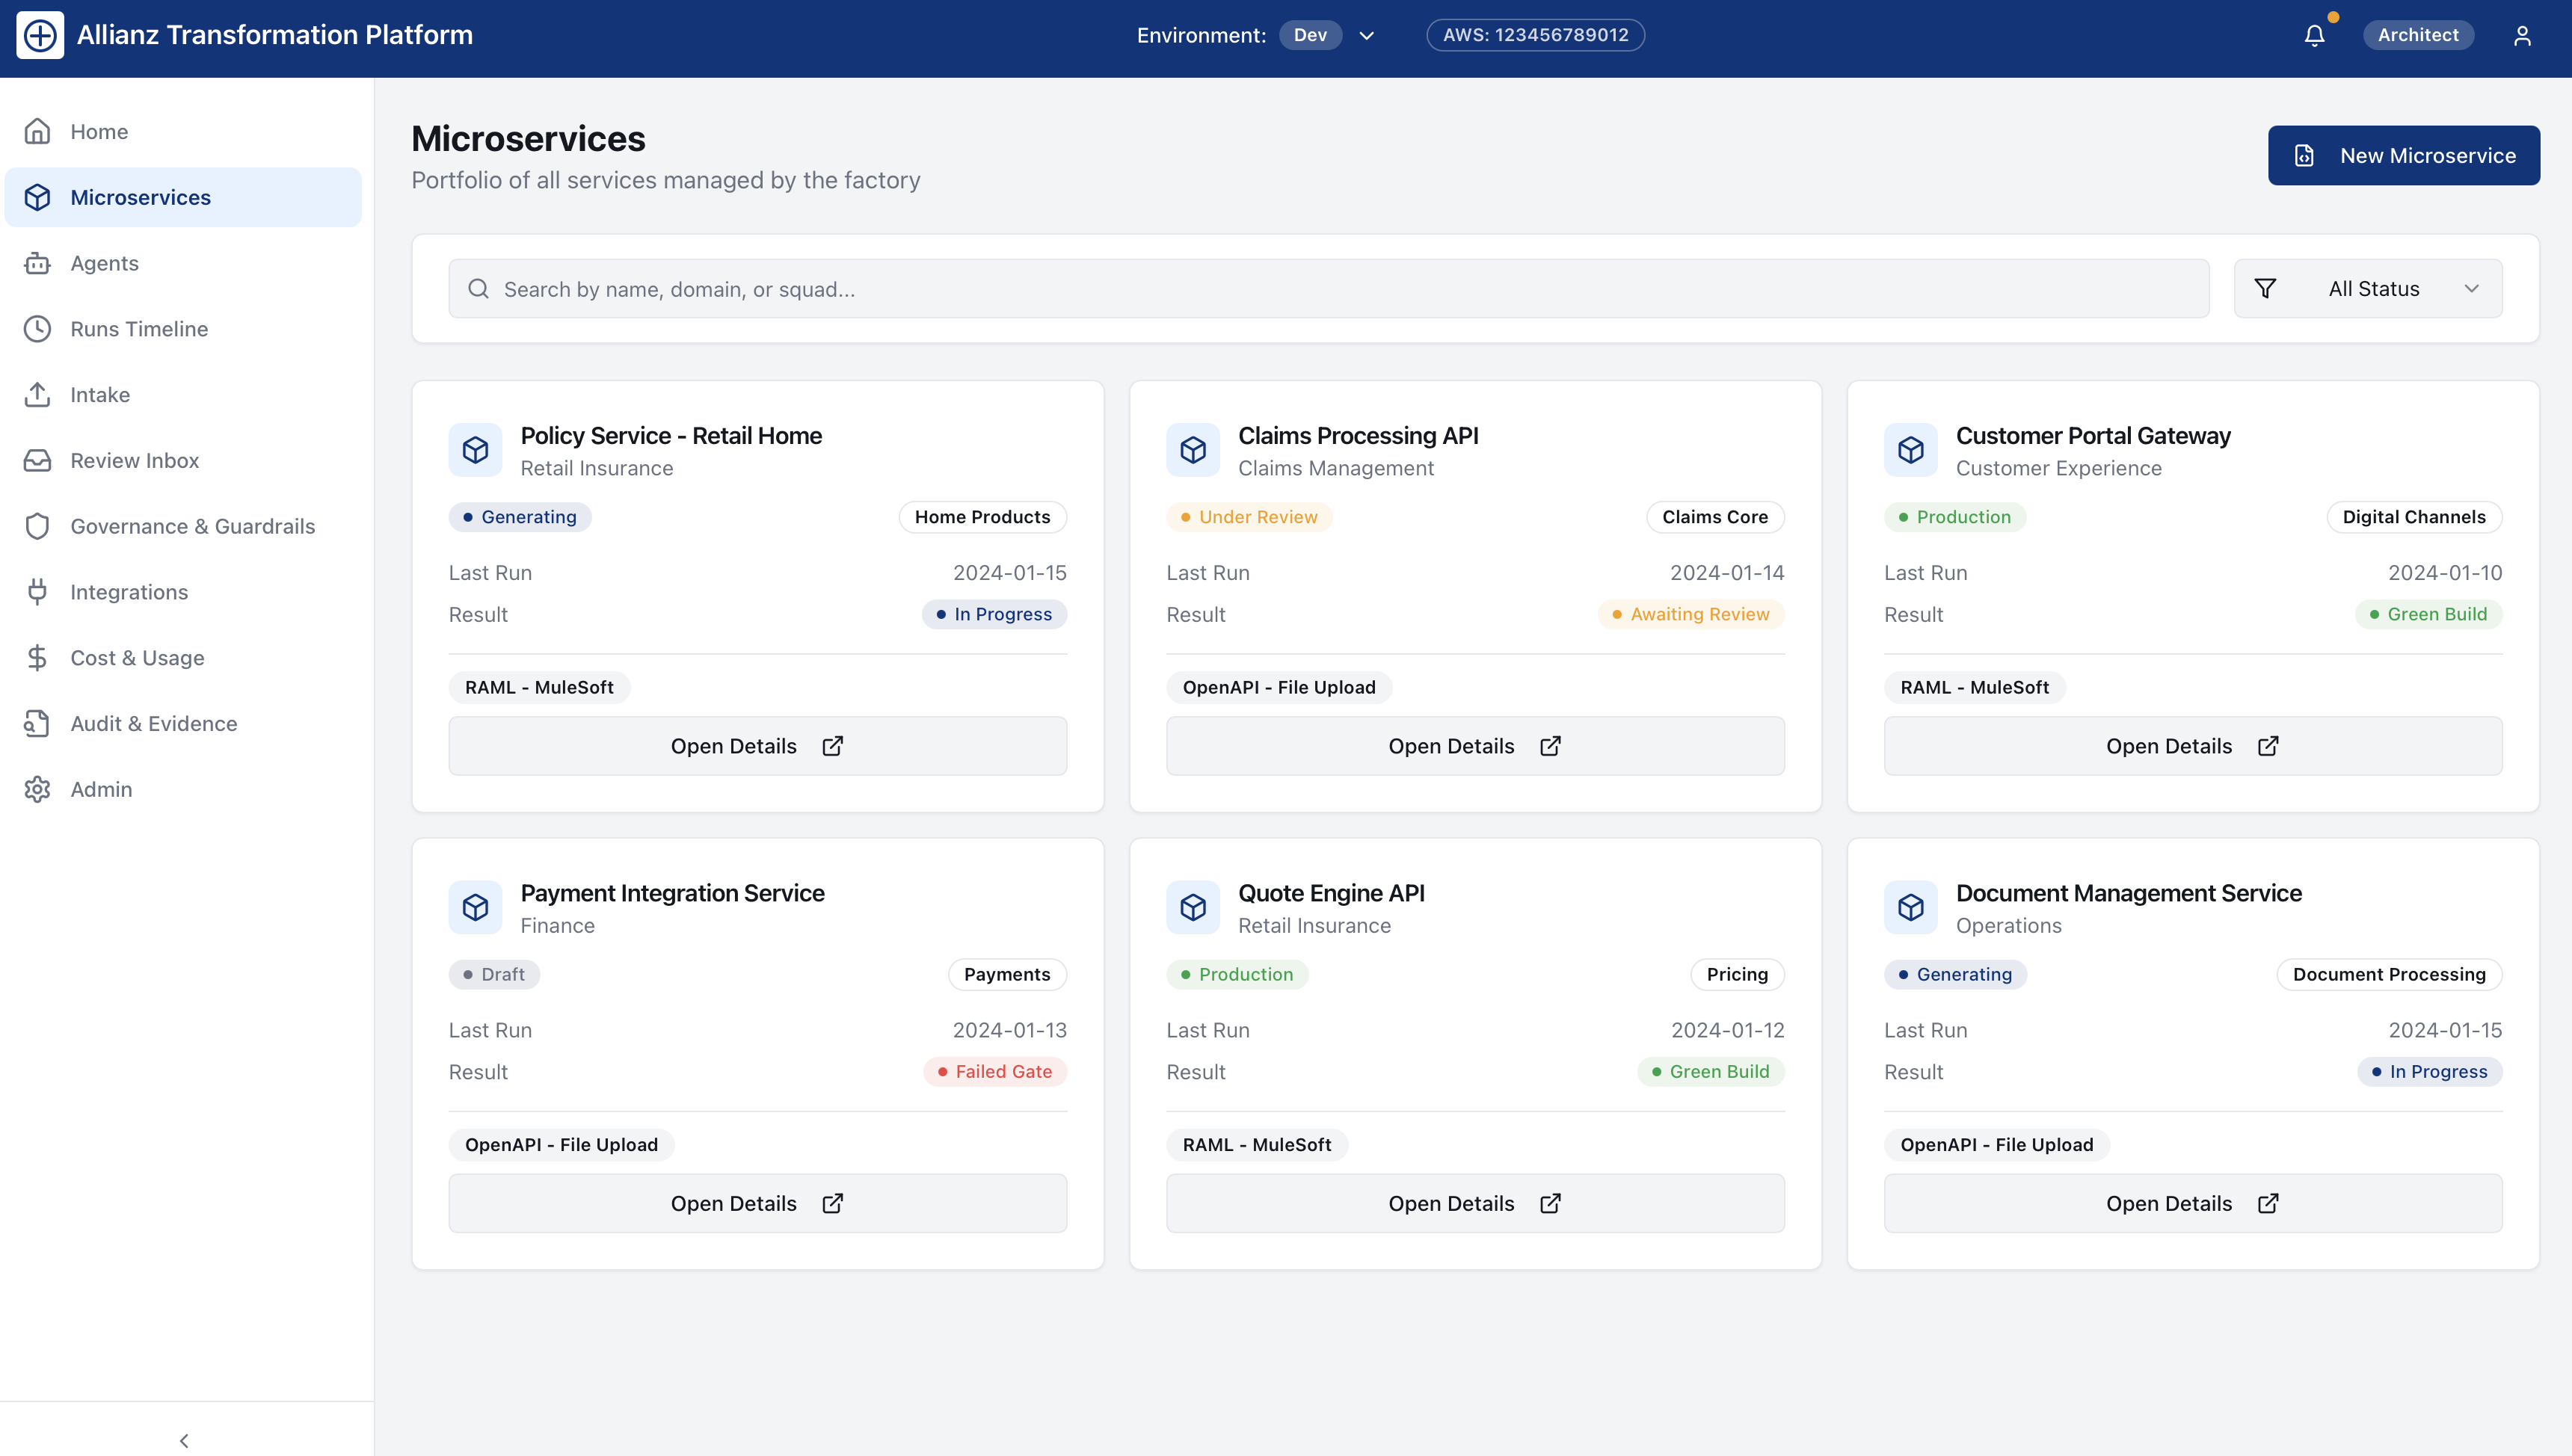Open the Microservices section in the sidebar
Screen dimensions: 2572x1456
[x=140, y=197]
